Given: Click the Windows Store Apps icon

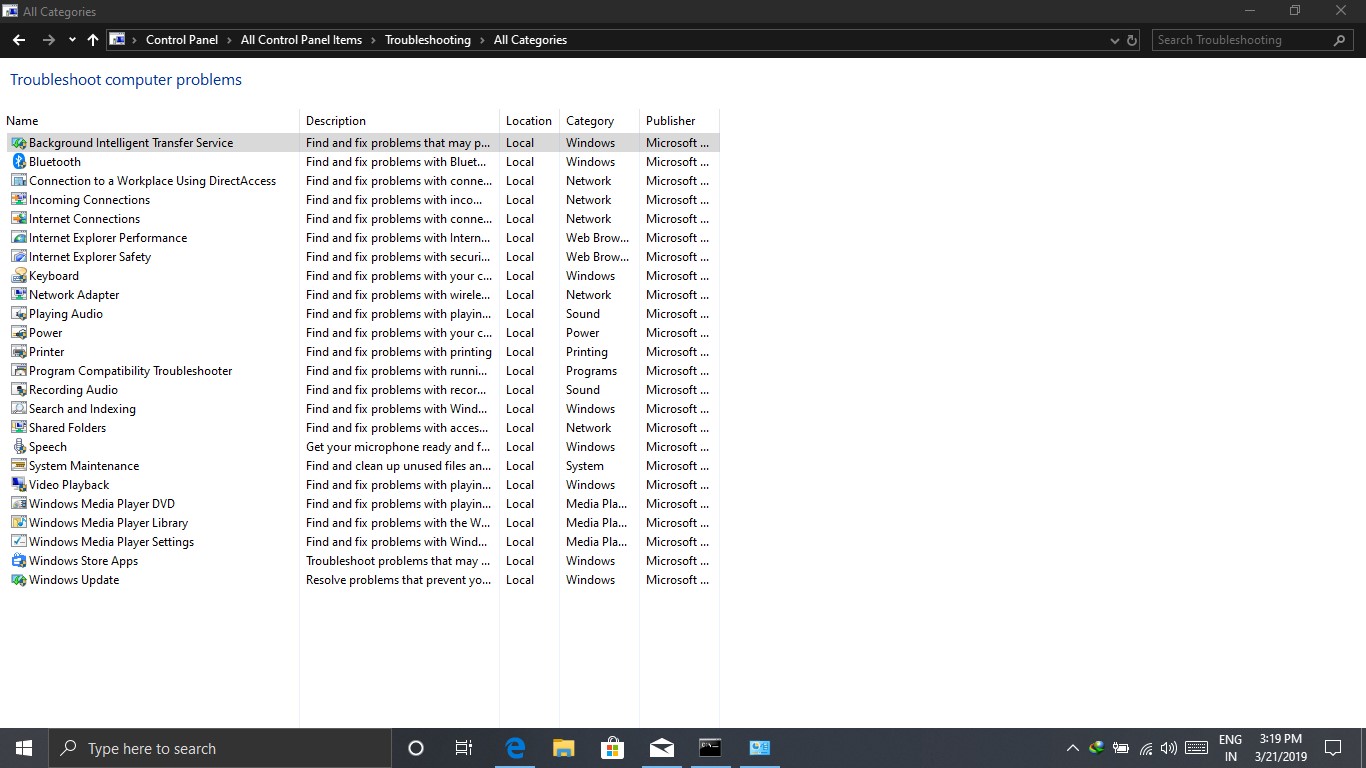Looking at the screenshot, I should click(x=19, y=561).
